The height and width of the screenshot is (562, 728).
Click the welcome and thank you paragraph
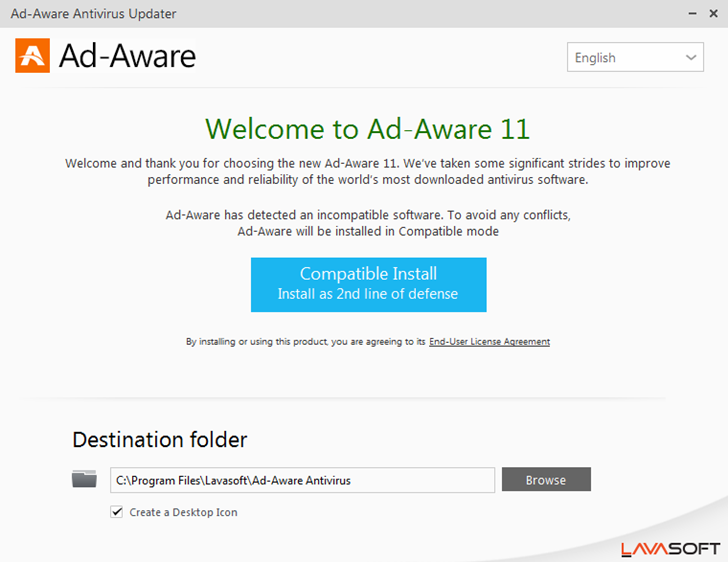[368, 171]
